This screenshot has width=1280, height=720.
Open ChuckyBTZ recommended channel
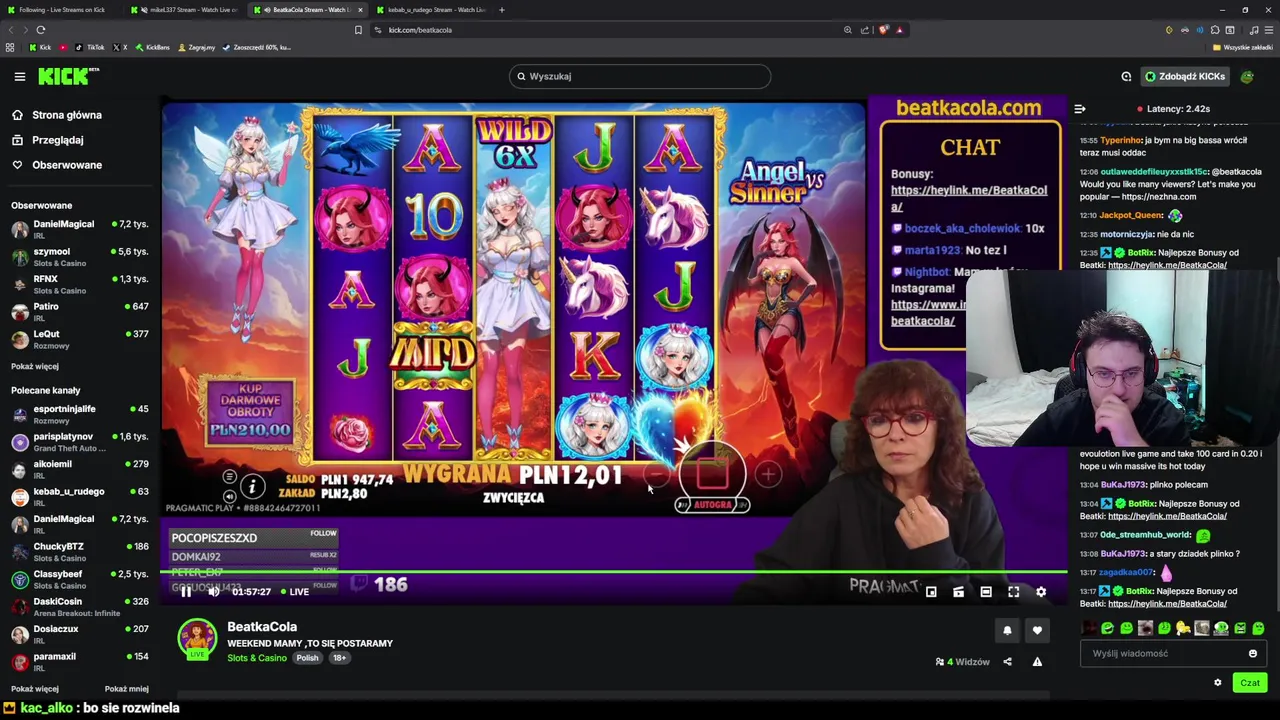(80, 551)
